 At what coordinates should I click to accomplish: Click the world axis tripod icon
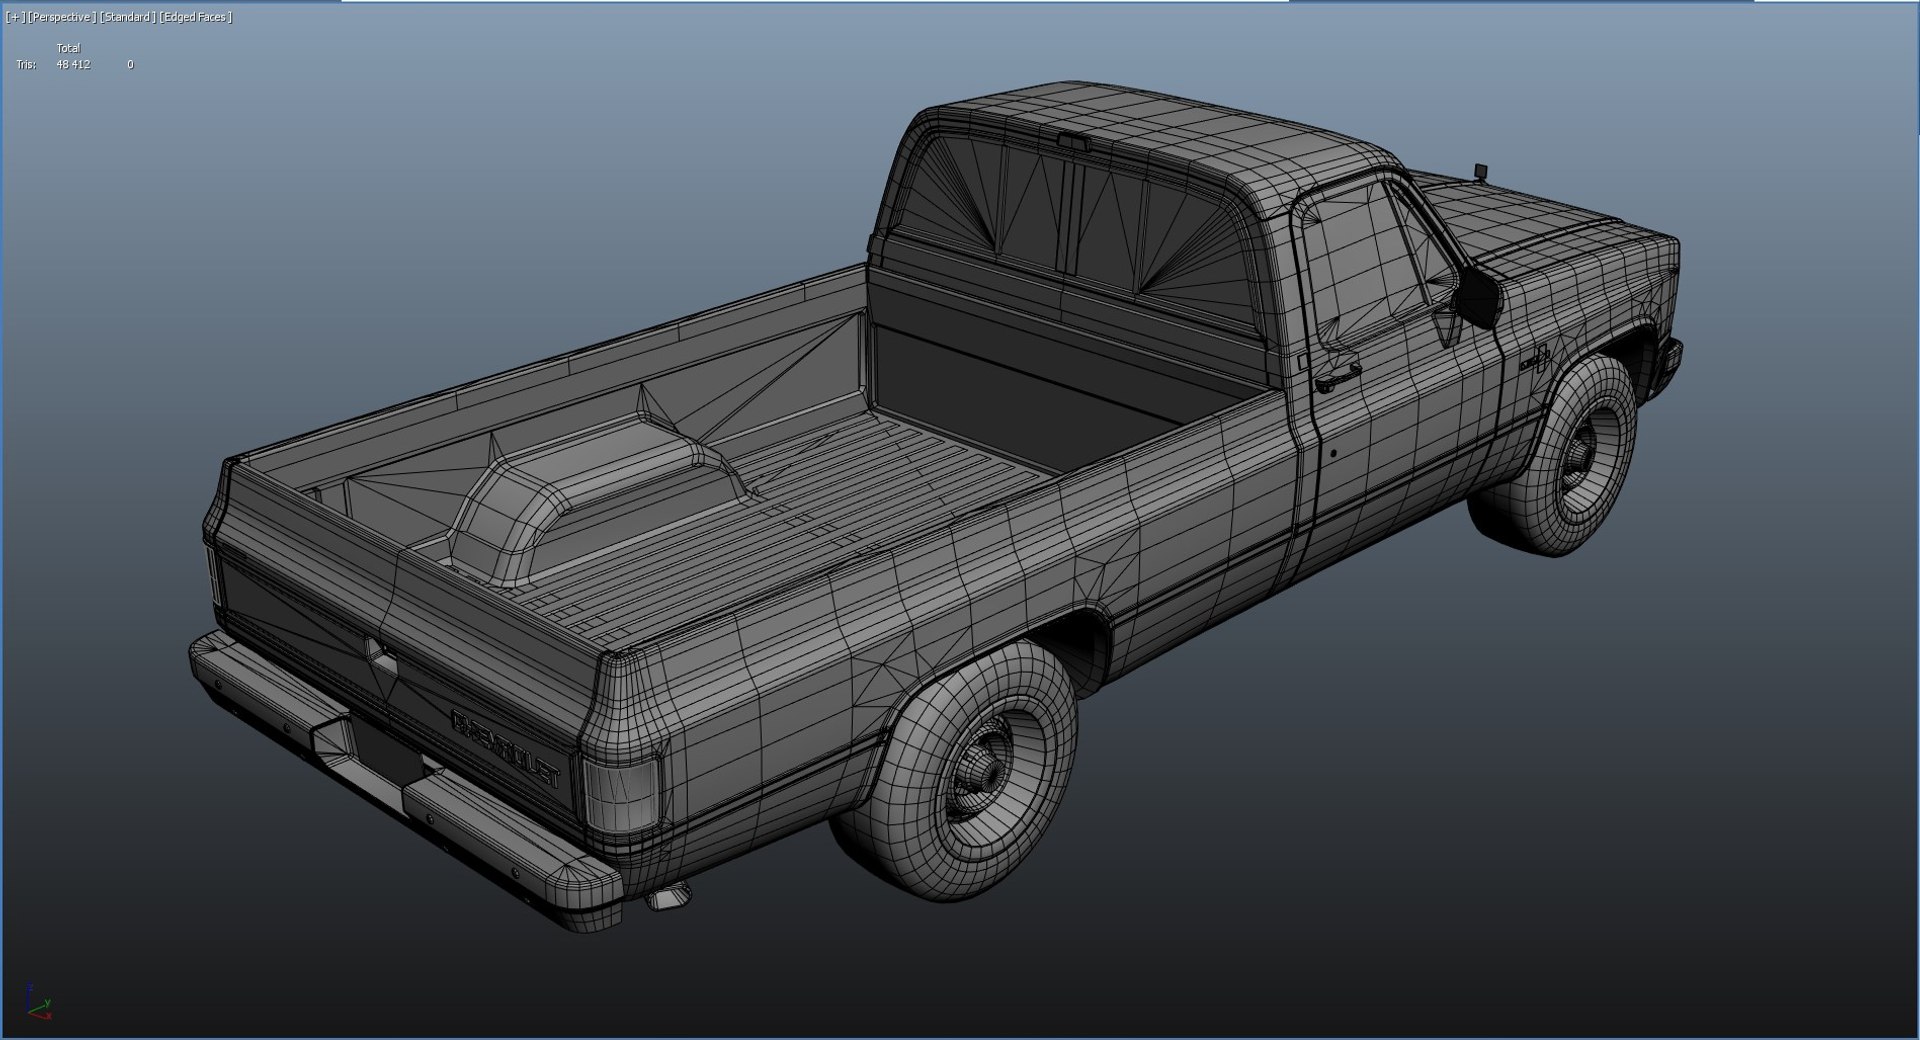pyautogui.click(x=38, y=1002)
